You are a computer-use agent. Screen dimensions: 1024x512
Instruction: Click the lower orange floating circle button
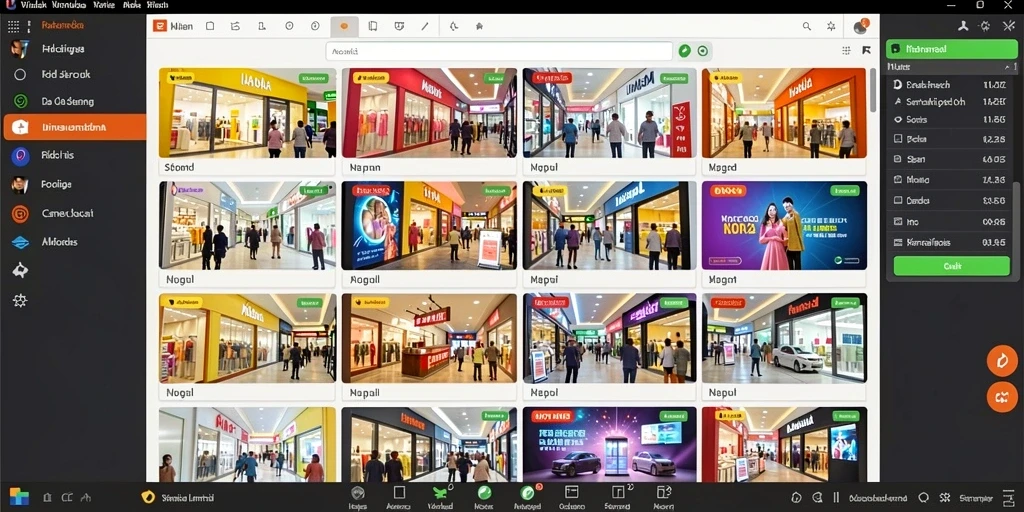coord(1002,396)
